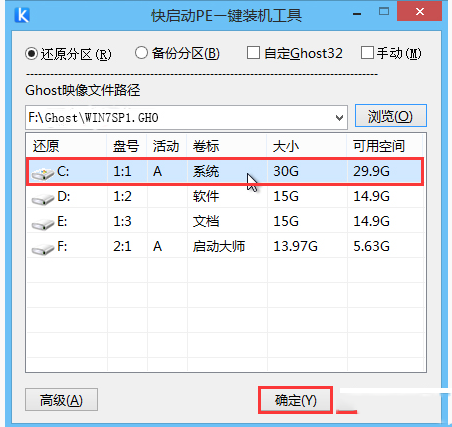Viewport: 452px width, 427px height.
Task: Open the 高级(A) advanced options
Action: (x=61, y=400)
